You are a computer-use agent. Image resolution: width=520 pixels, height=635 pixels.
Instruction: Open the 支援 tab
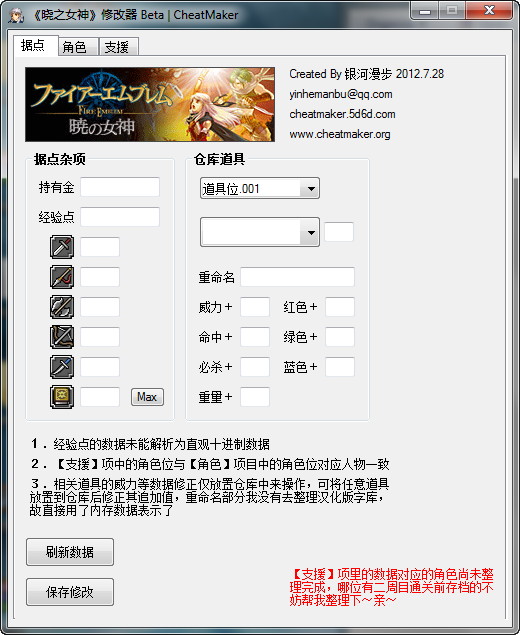pyautogui.click(x=119, y=47)
